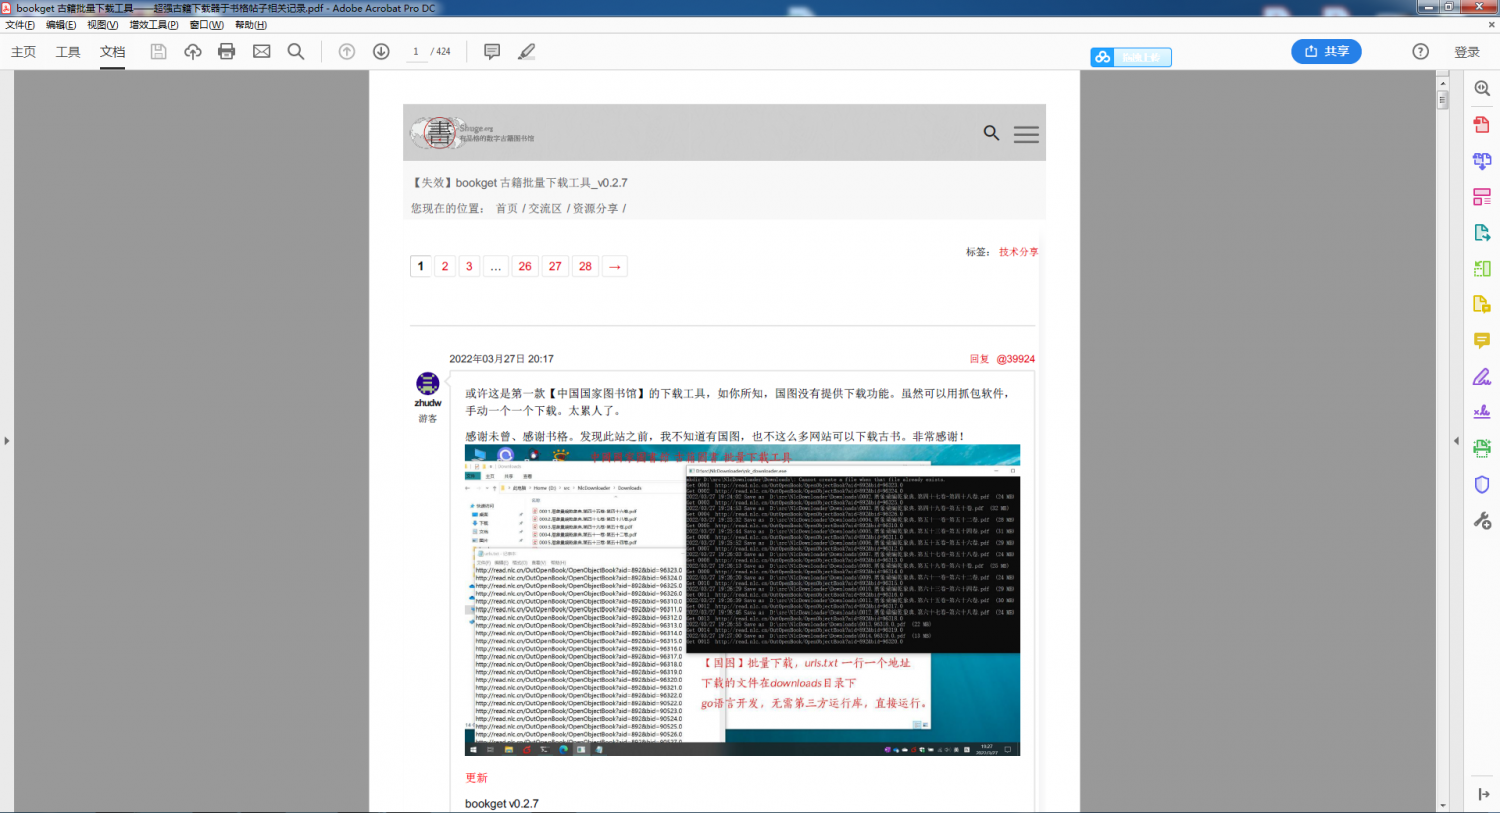Click inside the page number input field
This screenshot has width=1500, height=813.
coord(416,51)
